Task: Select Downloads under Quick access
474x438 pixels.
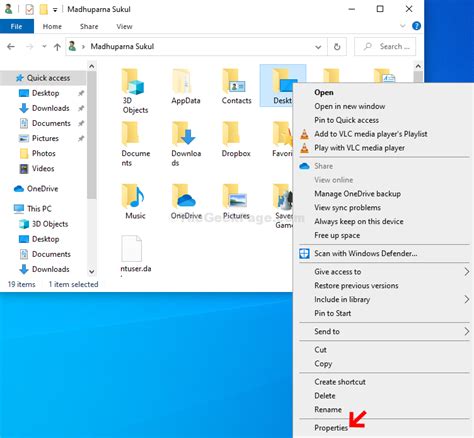Action: (x=51, y=108)
